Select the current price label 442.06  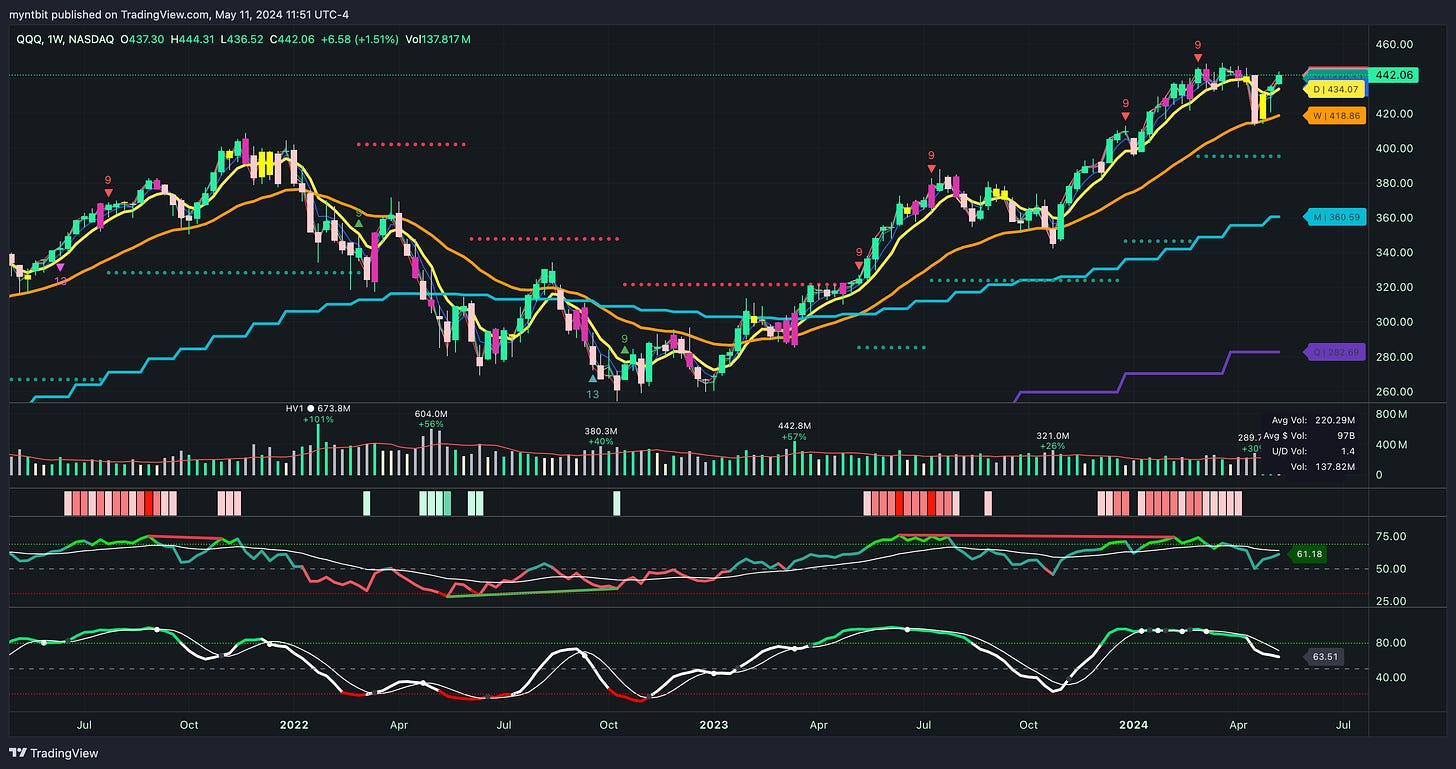point(1393,75)
